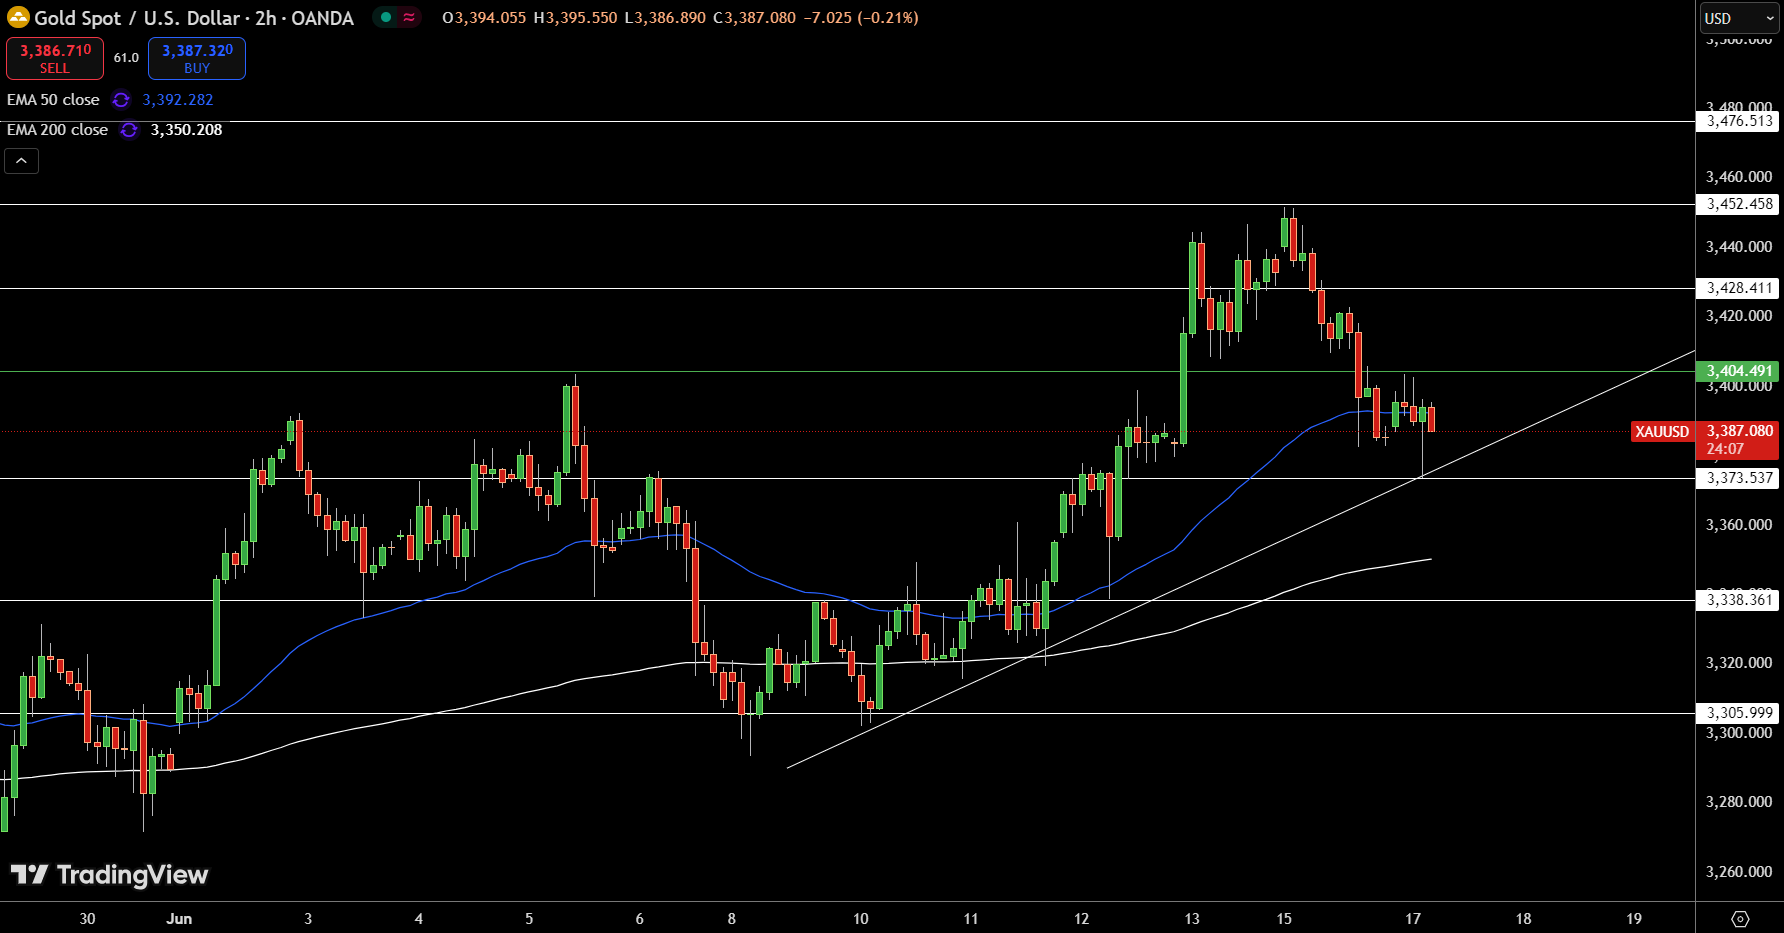Click the Jun label on time axis
The height and width of the screenshot is (933, 1784).
(179, 919)
